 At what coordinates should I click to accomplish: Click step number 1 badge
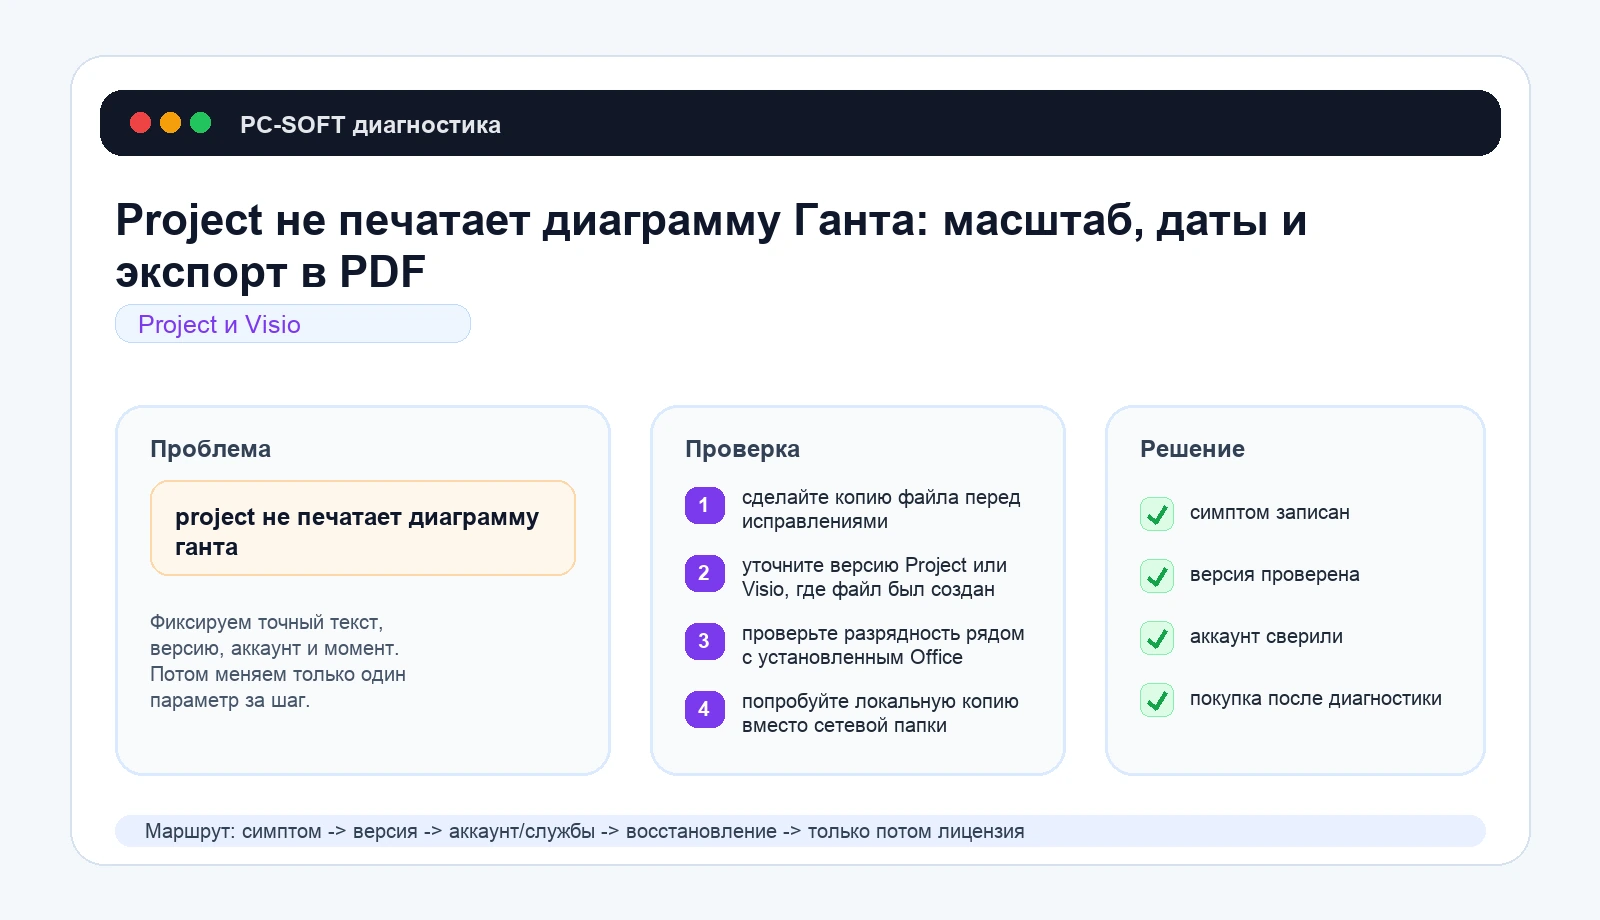704,505
